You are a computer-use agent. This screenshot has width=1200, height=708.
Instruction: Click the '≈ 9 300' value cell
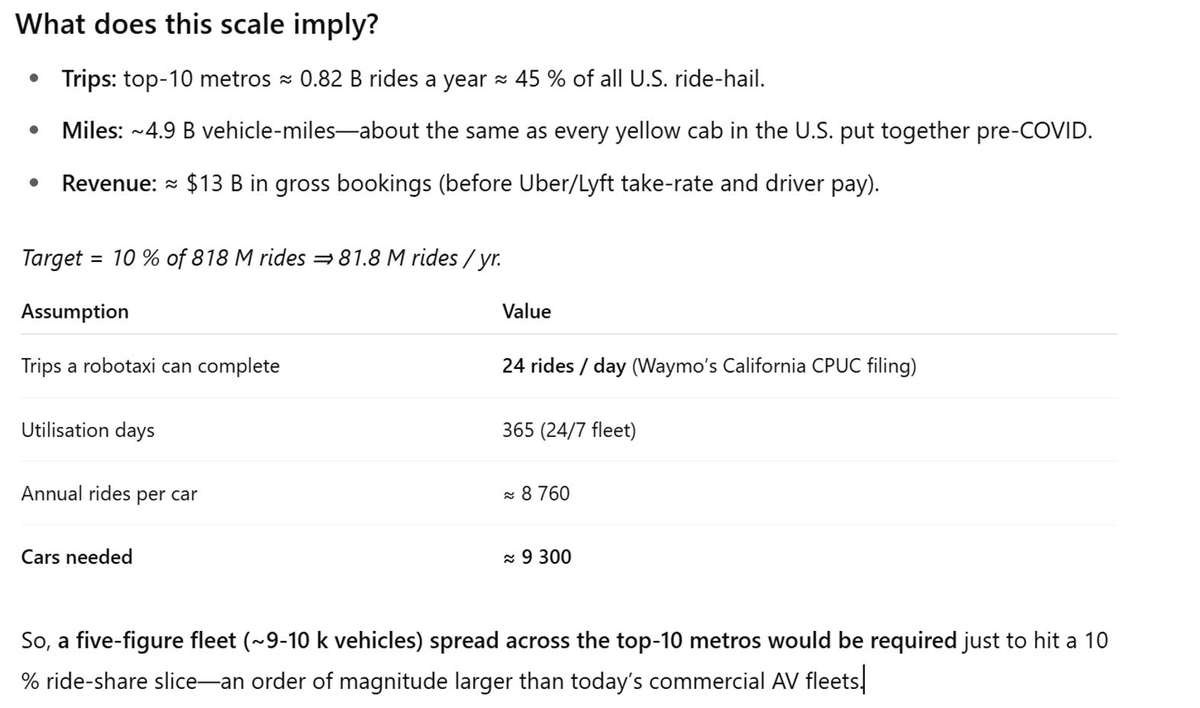(x=537, y=557)
